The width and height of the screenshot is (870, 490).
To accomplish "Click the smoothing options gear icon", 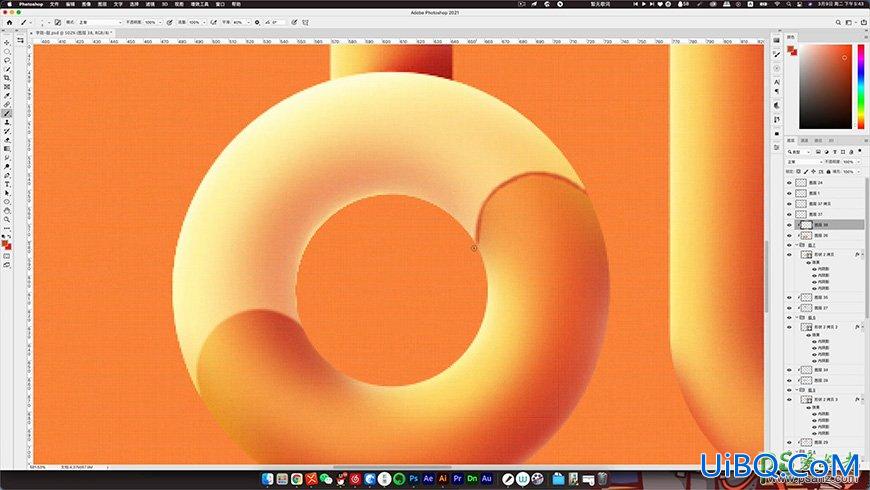I will 257,22.
